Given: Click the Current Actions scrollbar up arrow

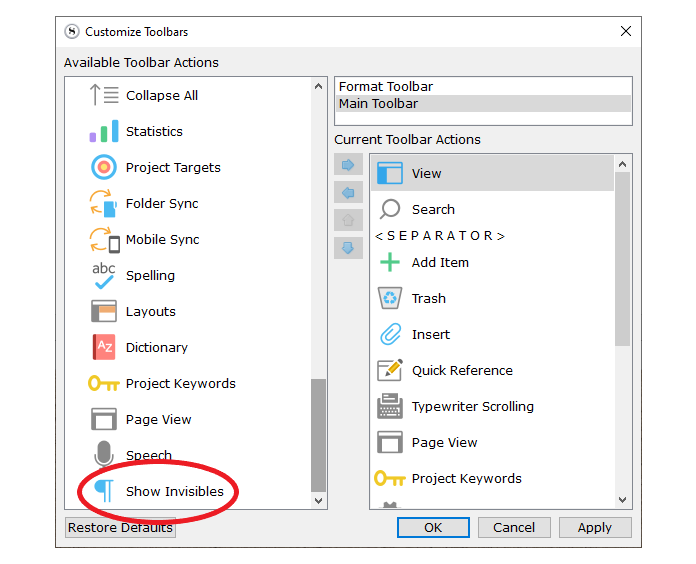Looking at the screenshot, I should pos(623,164).
